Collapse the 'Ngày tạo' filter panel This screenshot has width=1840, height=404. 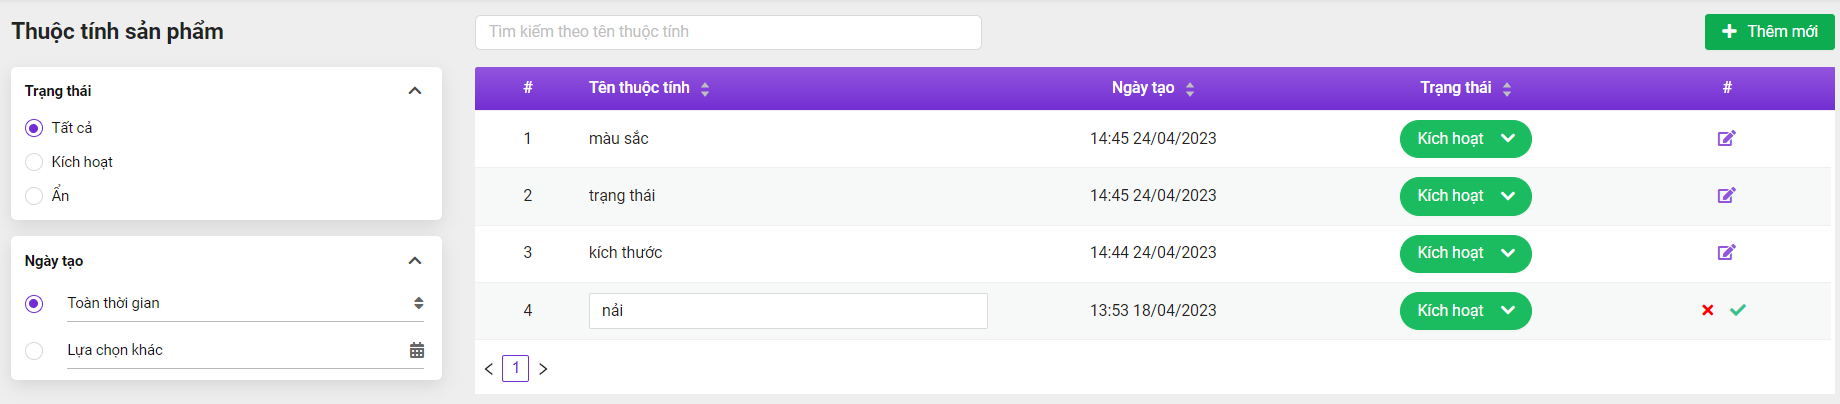click(415, 261)
